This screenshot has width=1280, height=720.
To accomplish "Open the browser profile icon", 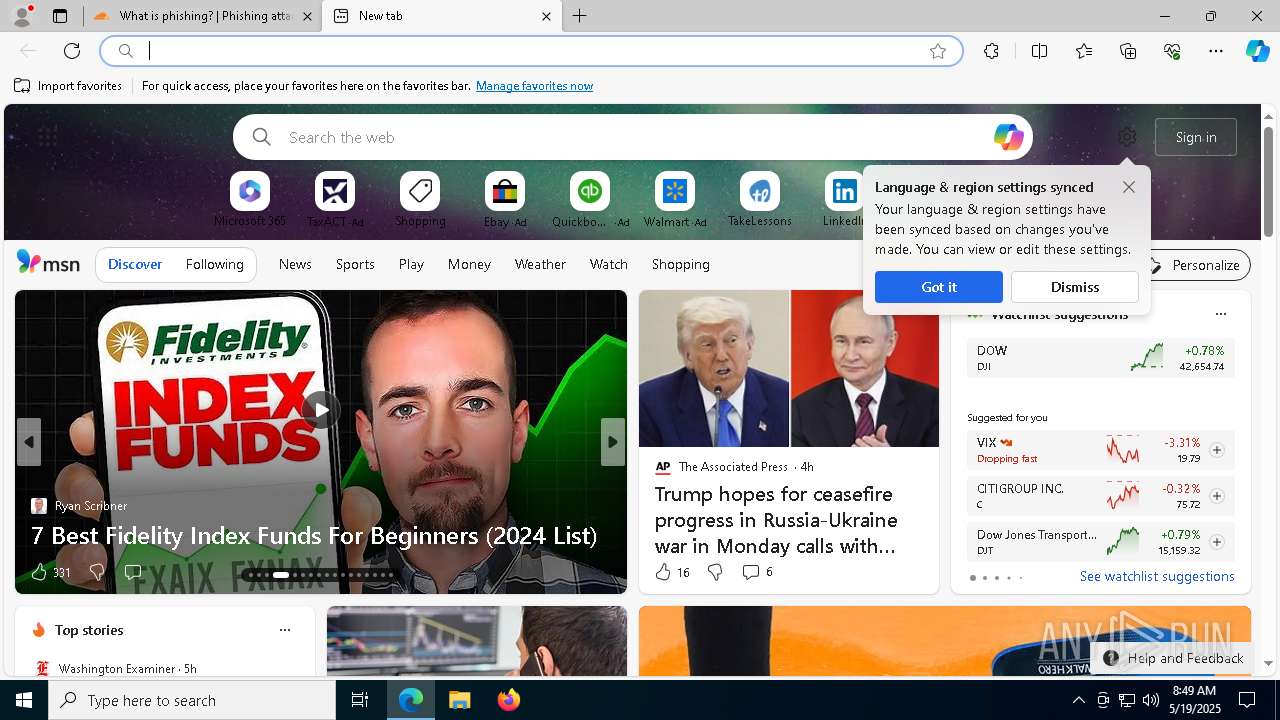I will [x=22, y=16].
